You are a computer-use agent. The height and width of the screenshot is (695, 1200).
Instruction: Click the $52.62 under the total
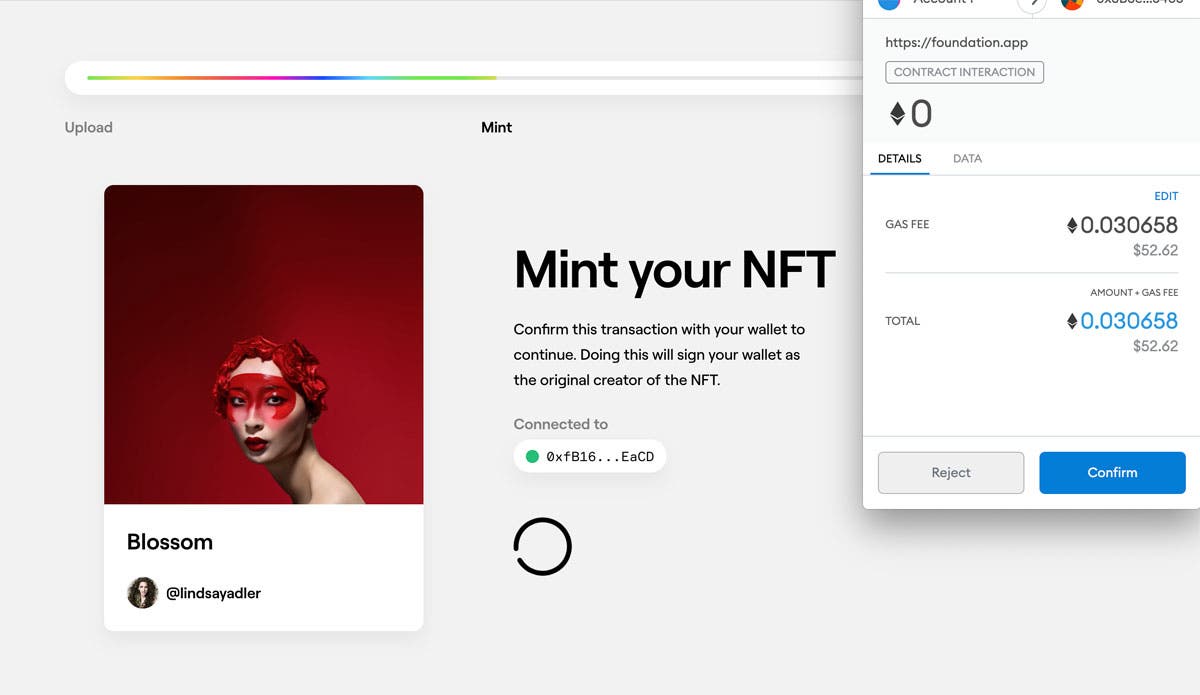[1155, 346]
